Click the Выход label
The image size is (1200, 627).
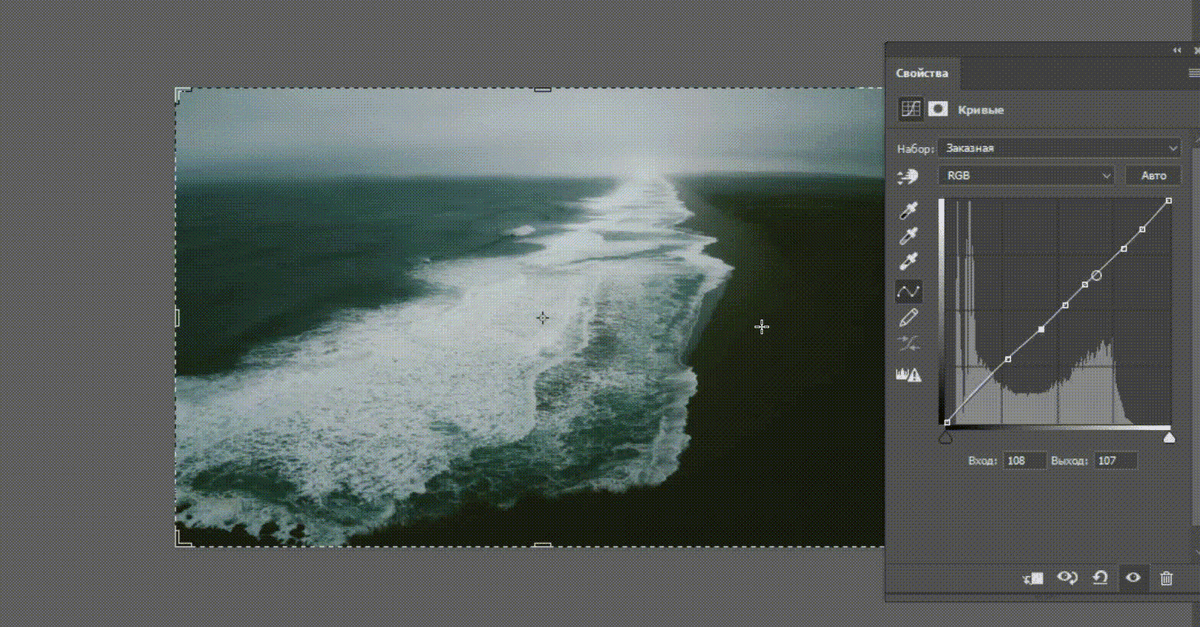(1069, 461)
